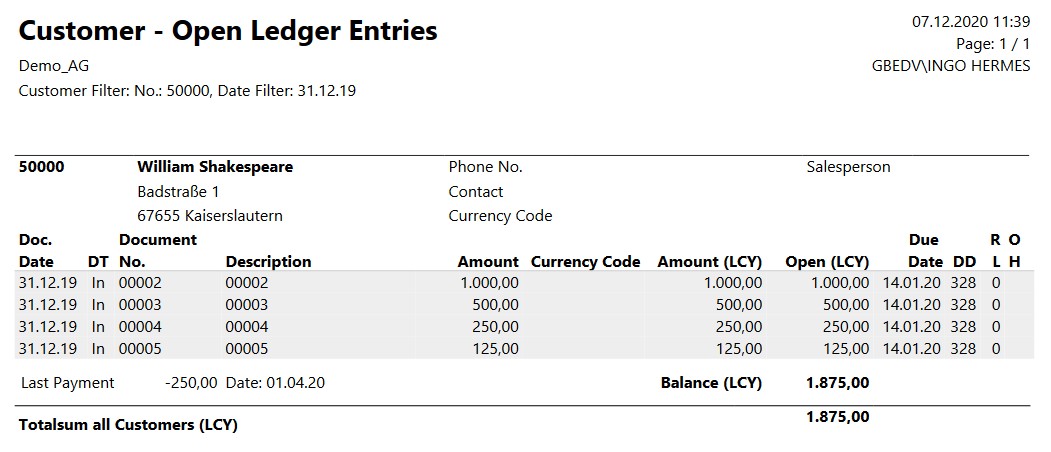Click the Amount (LCY) column header
This screenshot has width=1051, height=452.
pos(710,262)
